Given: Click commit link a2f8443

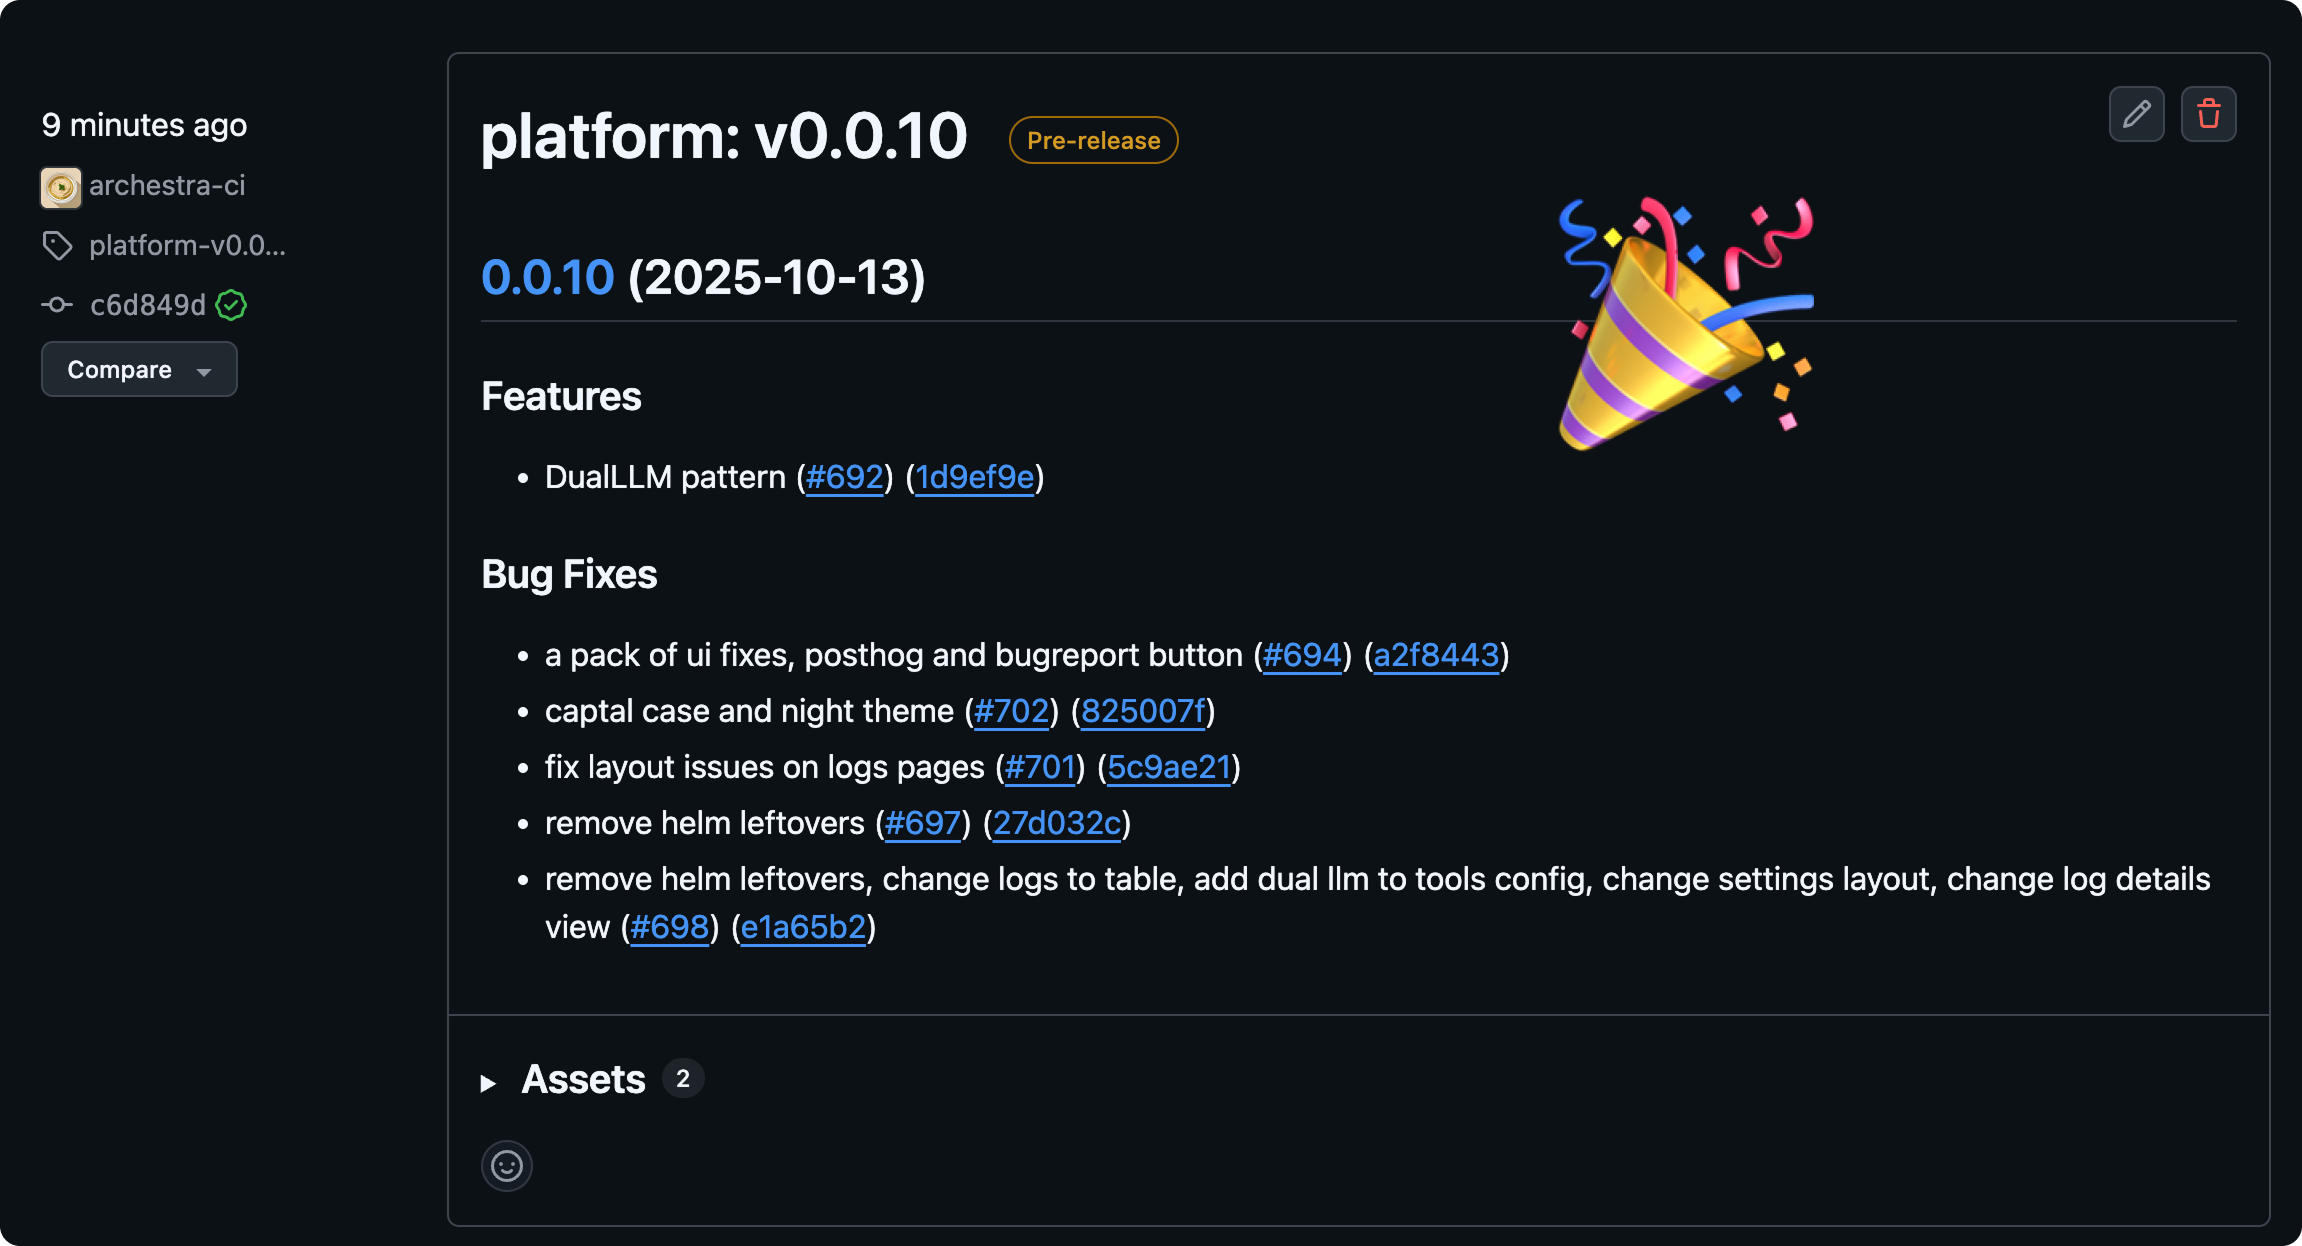Looking at the screenshot, I should click(x=1437, y=655).
